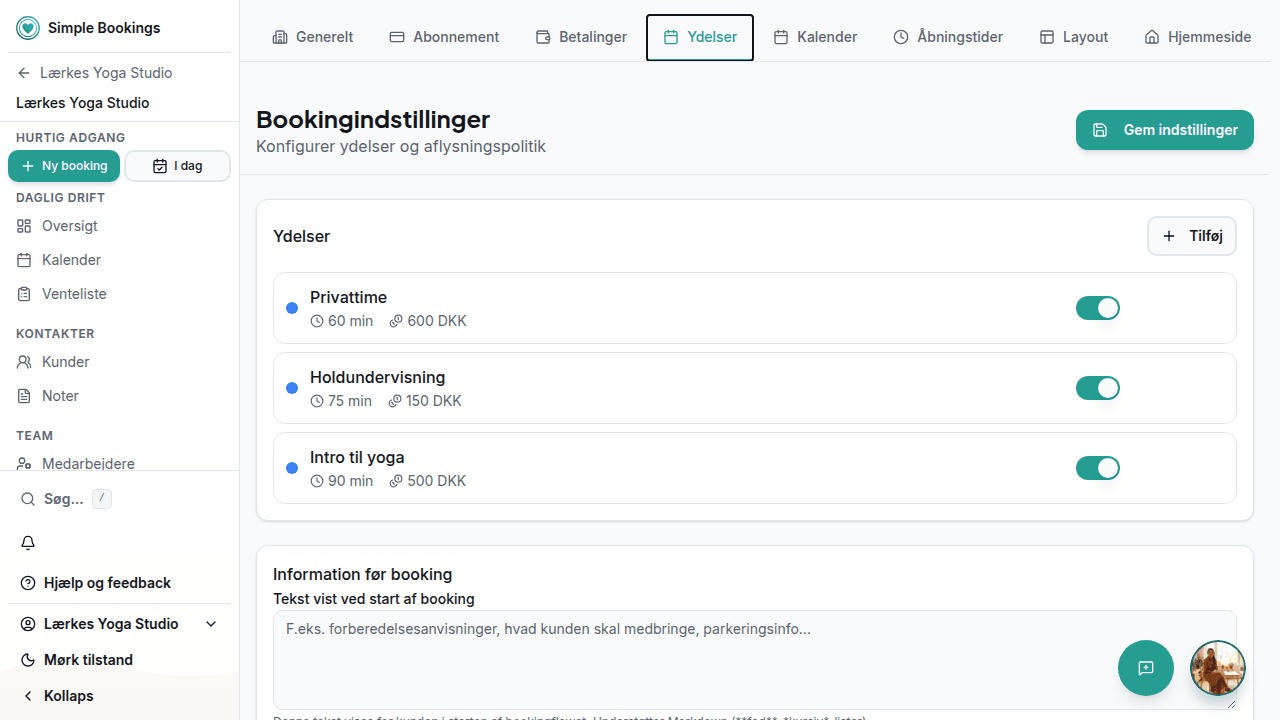
Task: Click the clock icon next to 90 min
Action: click(317, 481)
